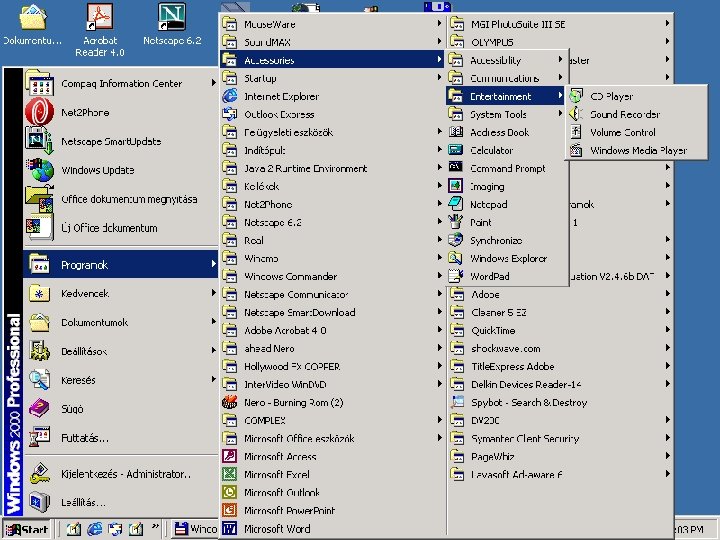
Task: Open the Java 2 Runtime Environment folder
Action: click(x=332, y=168)
